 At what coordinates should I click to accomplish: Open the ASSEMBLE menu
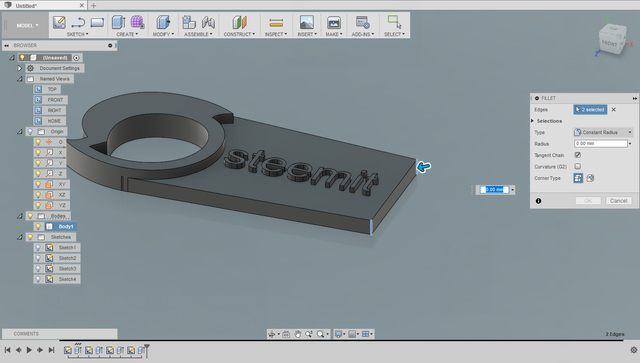pos(198,34)
